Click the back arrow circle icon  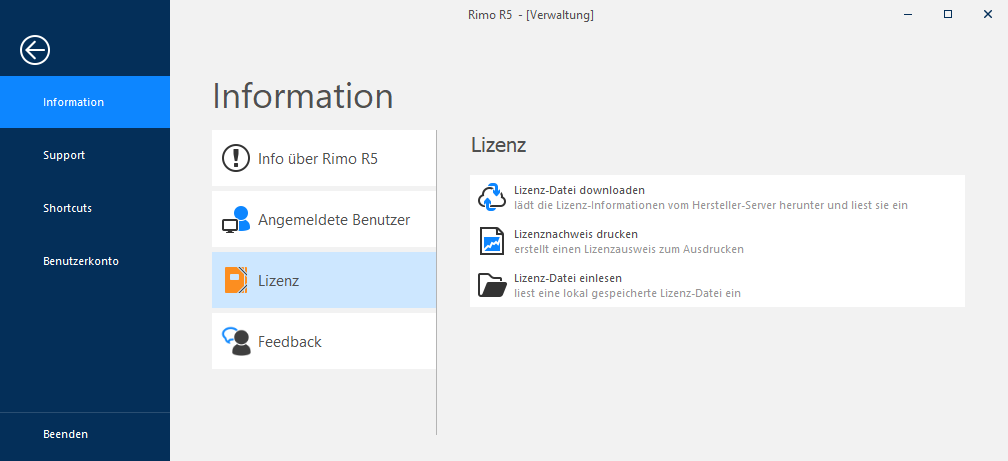coord(35,50)
